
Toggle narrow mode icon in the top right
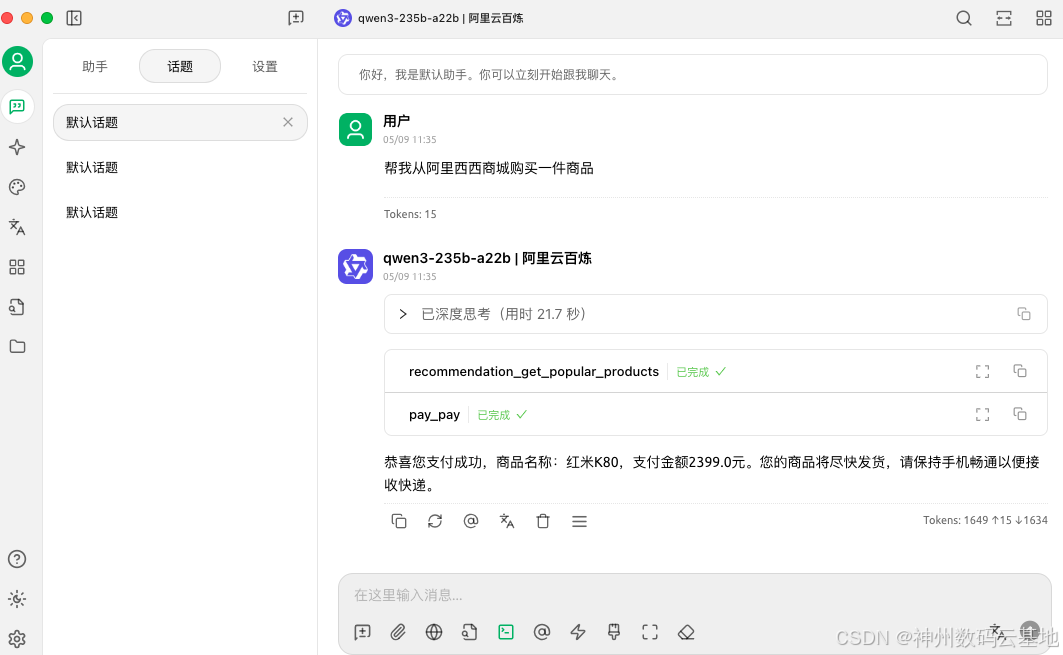[1003, 18]
